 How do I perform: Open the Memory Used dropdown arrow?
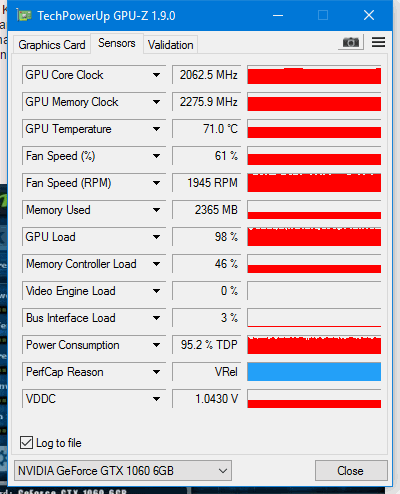(x=156, y=210)
